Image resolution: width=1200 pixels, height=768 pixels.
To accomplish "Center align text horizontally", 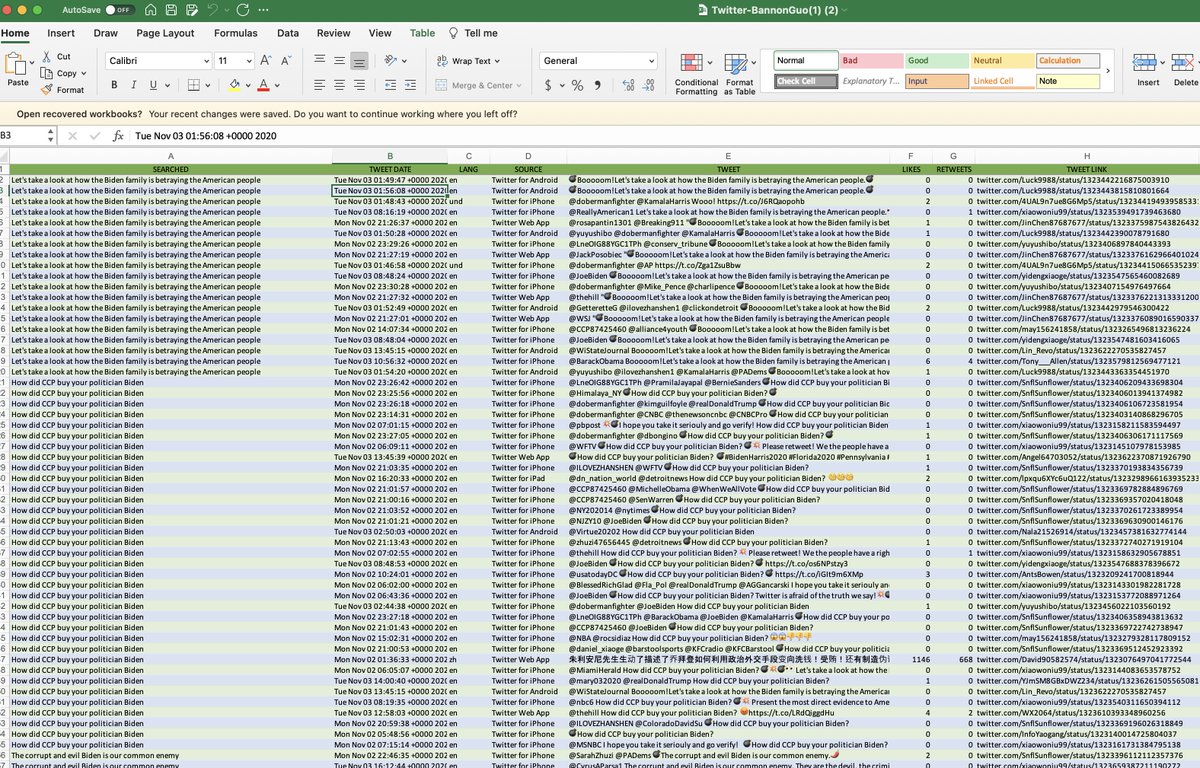I will pos(340,86).
